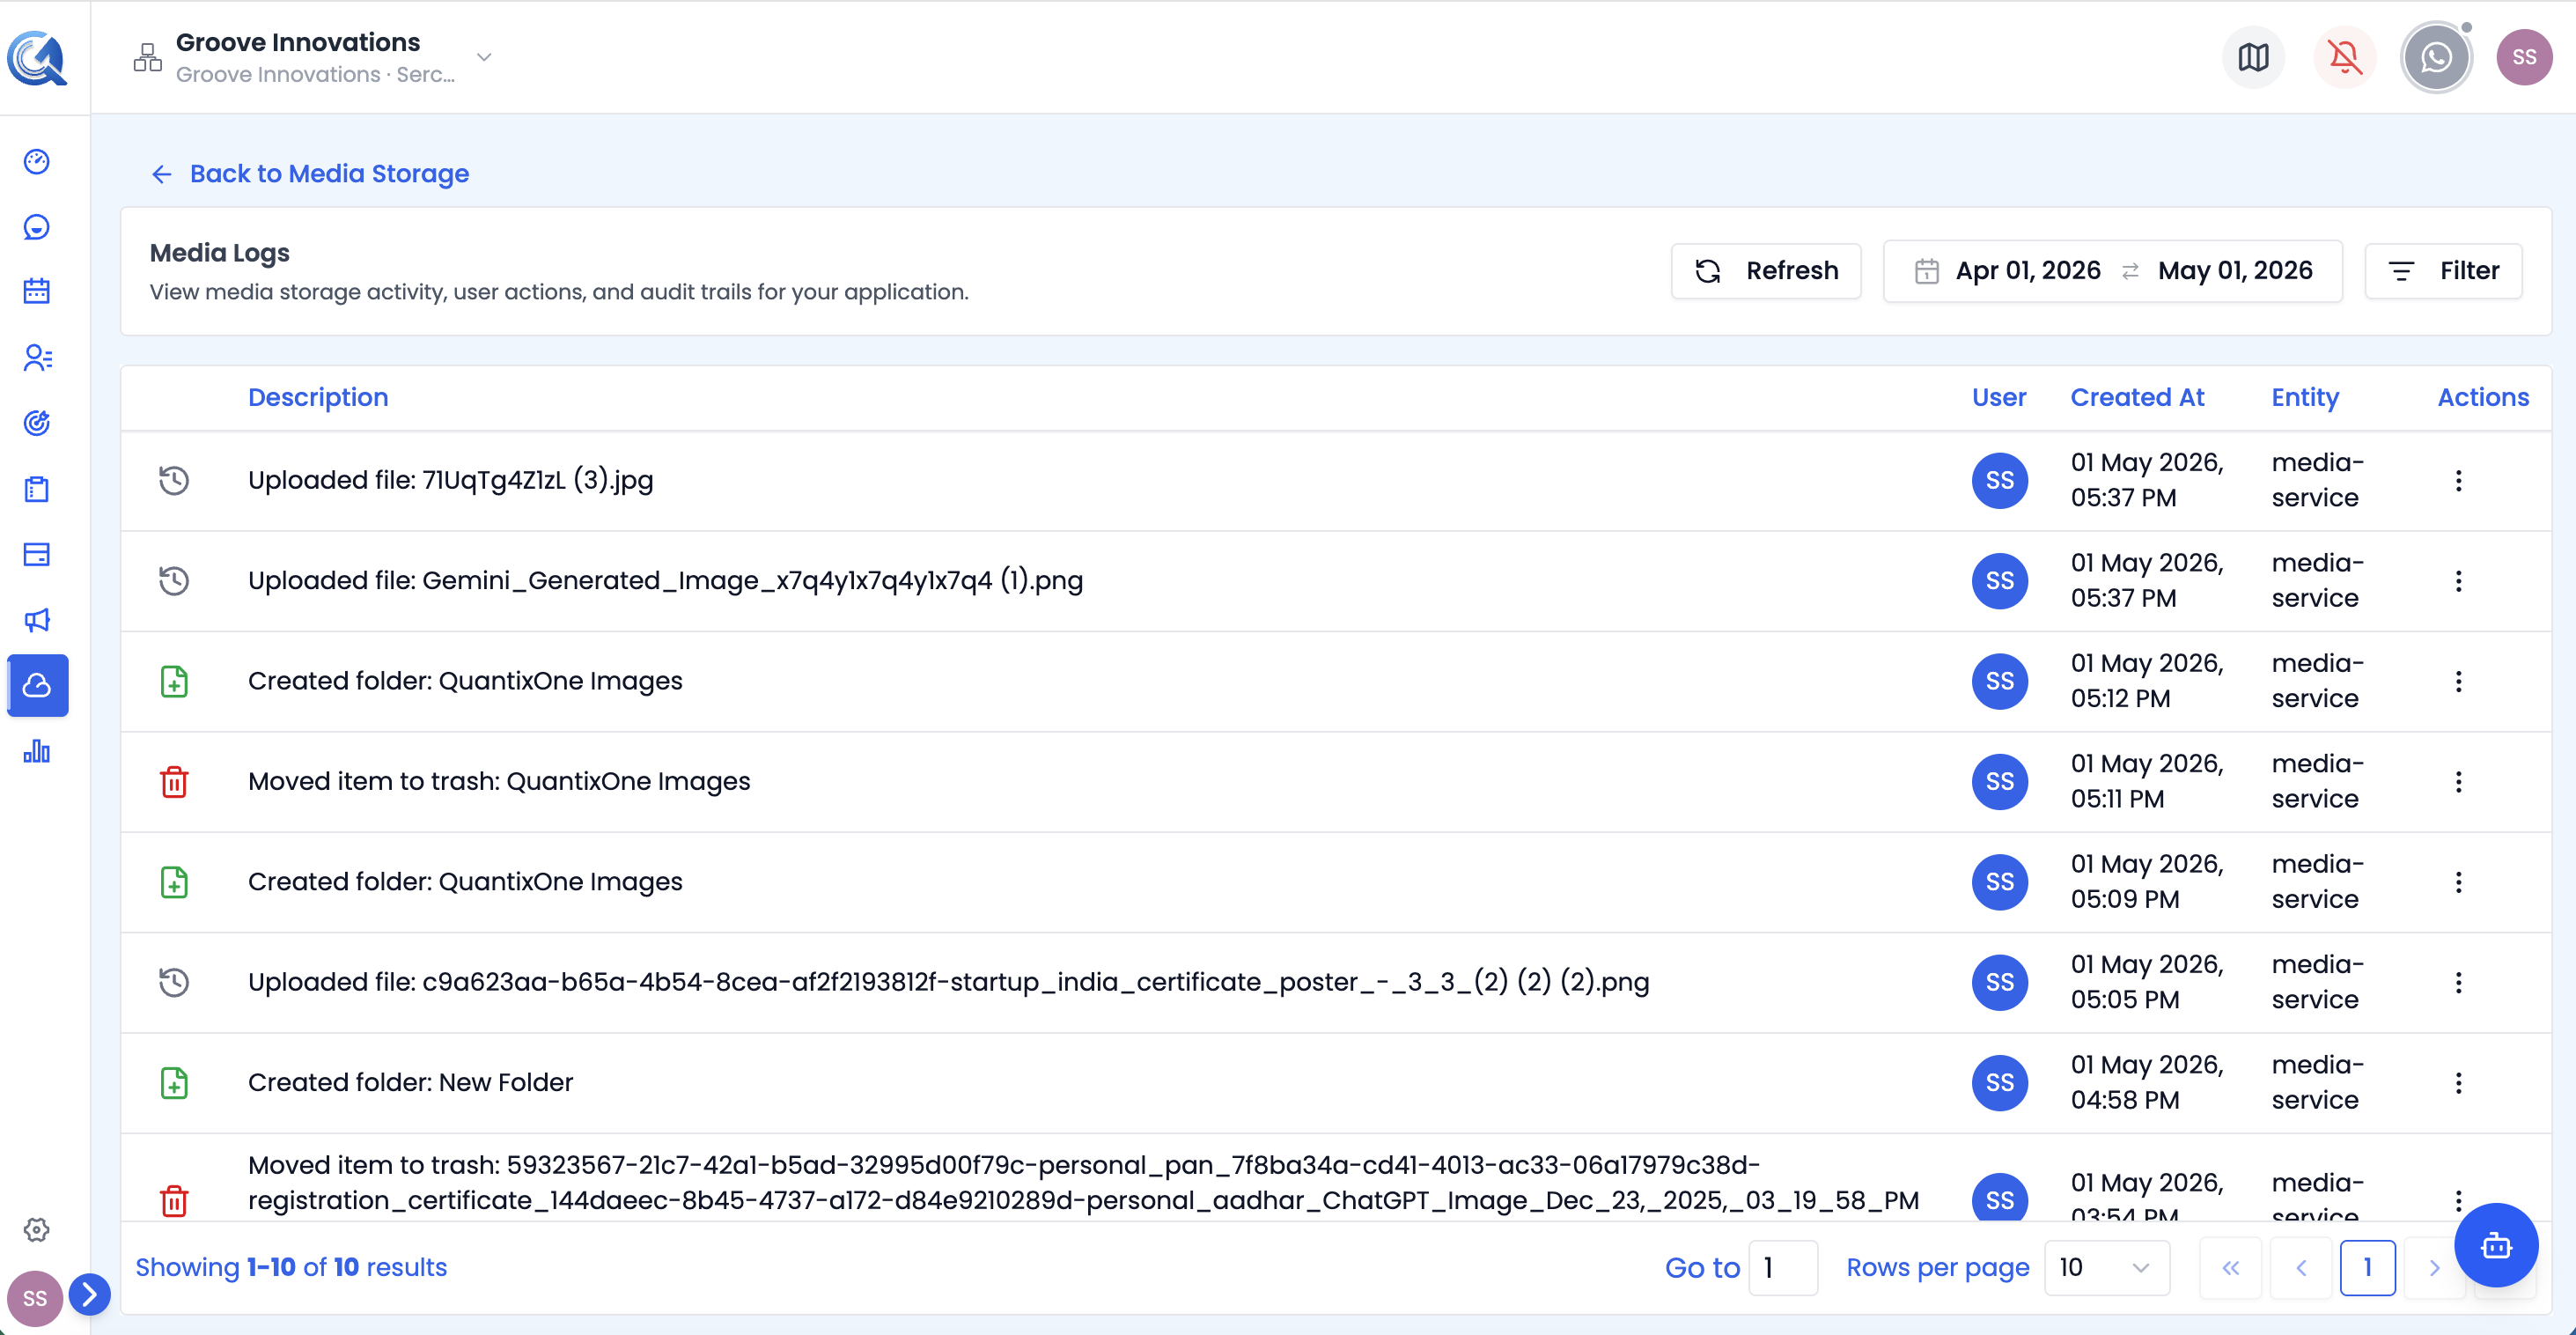Screen dimensions: 2576x1335
Task: Open the Rows per page dropdown
Action: coord(2106,1268)
